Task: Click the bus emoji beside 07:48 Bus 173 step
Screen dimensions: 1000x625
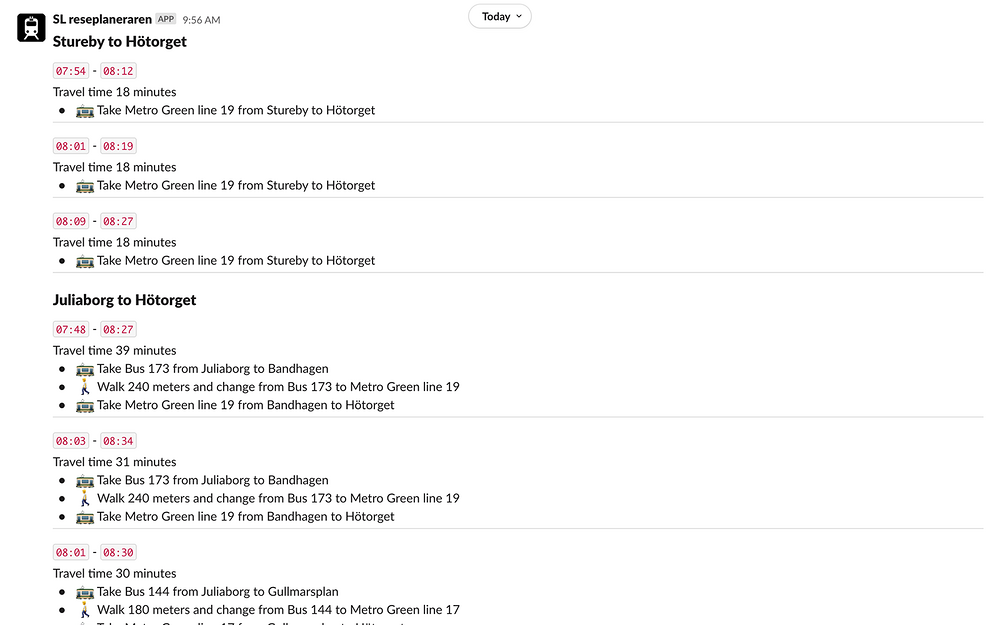Action: tap(85, 369)
